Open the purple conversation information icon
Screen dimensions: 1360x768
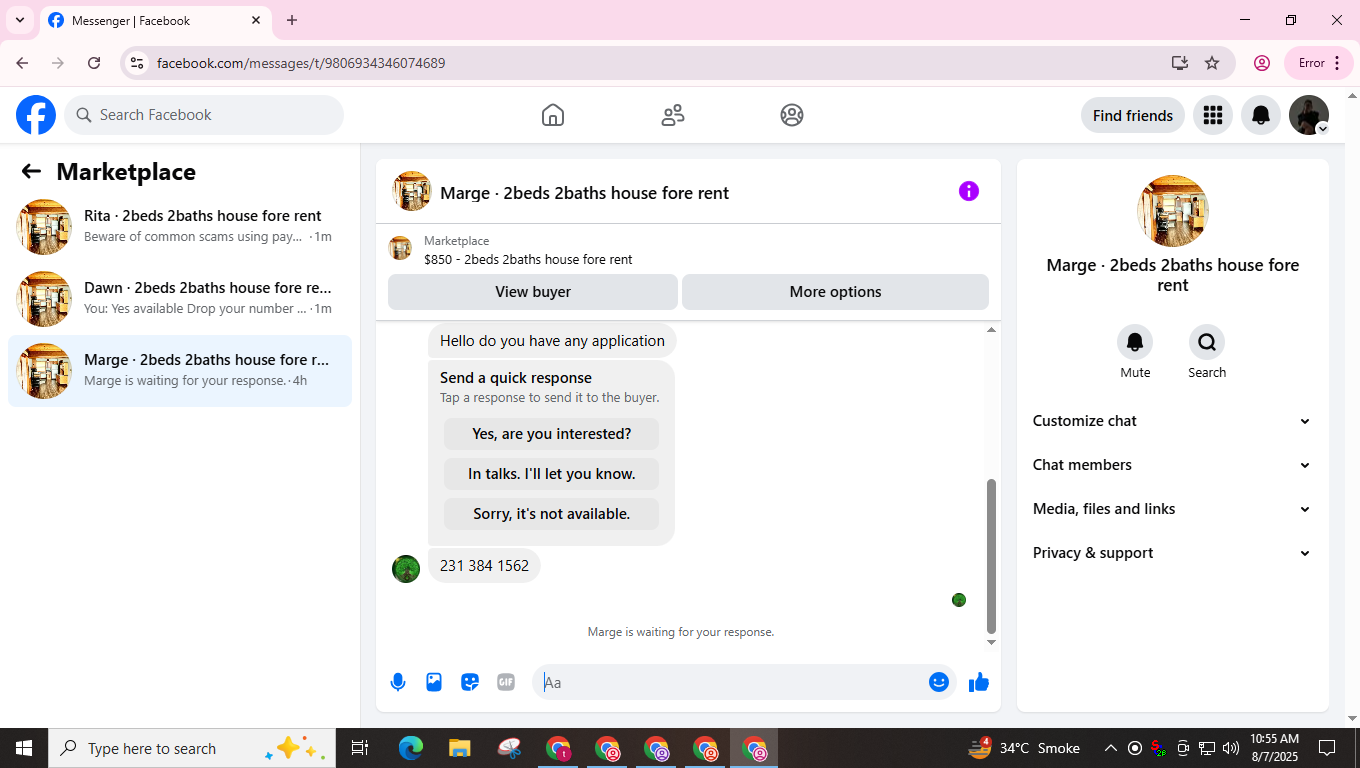[969, 191]
